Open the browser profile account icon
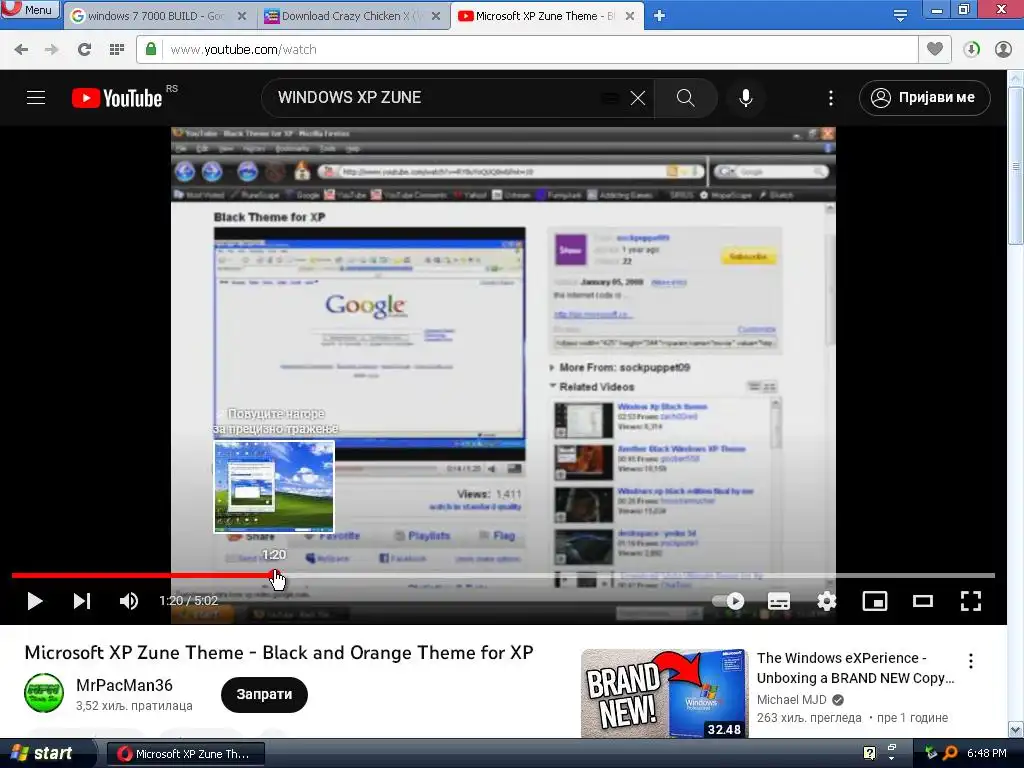 (1003, 49)
